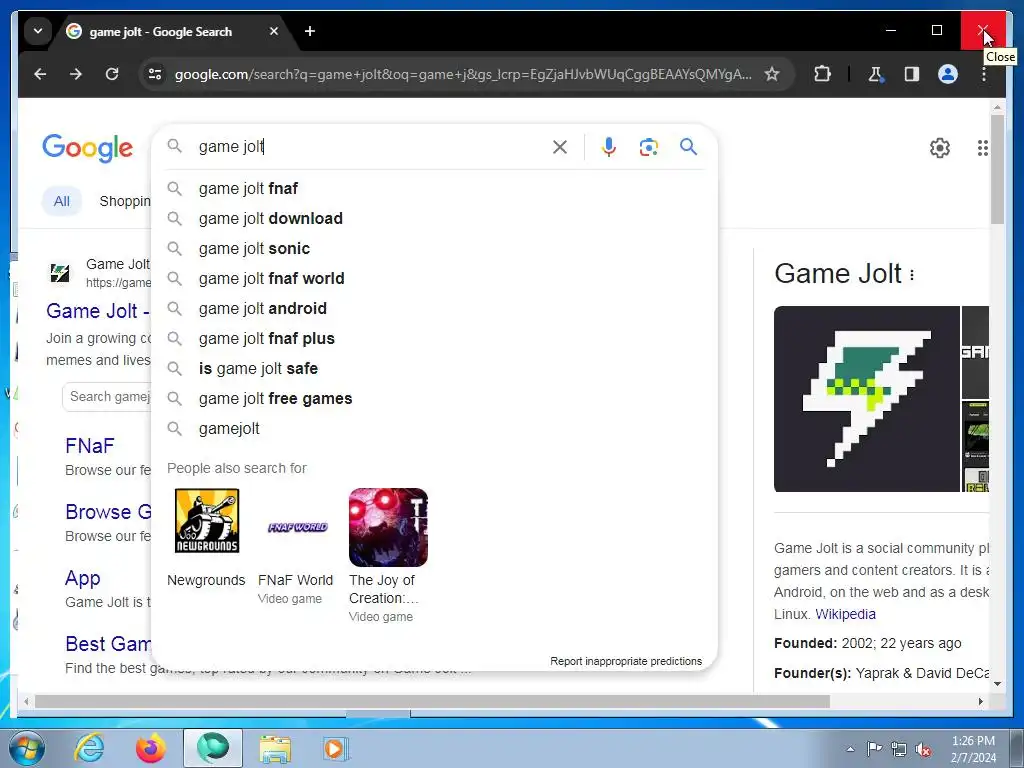Select suggestion game jolt sonic
The image size is (1024, 768).
pyautogui.click(x=434, y=249)
